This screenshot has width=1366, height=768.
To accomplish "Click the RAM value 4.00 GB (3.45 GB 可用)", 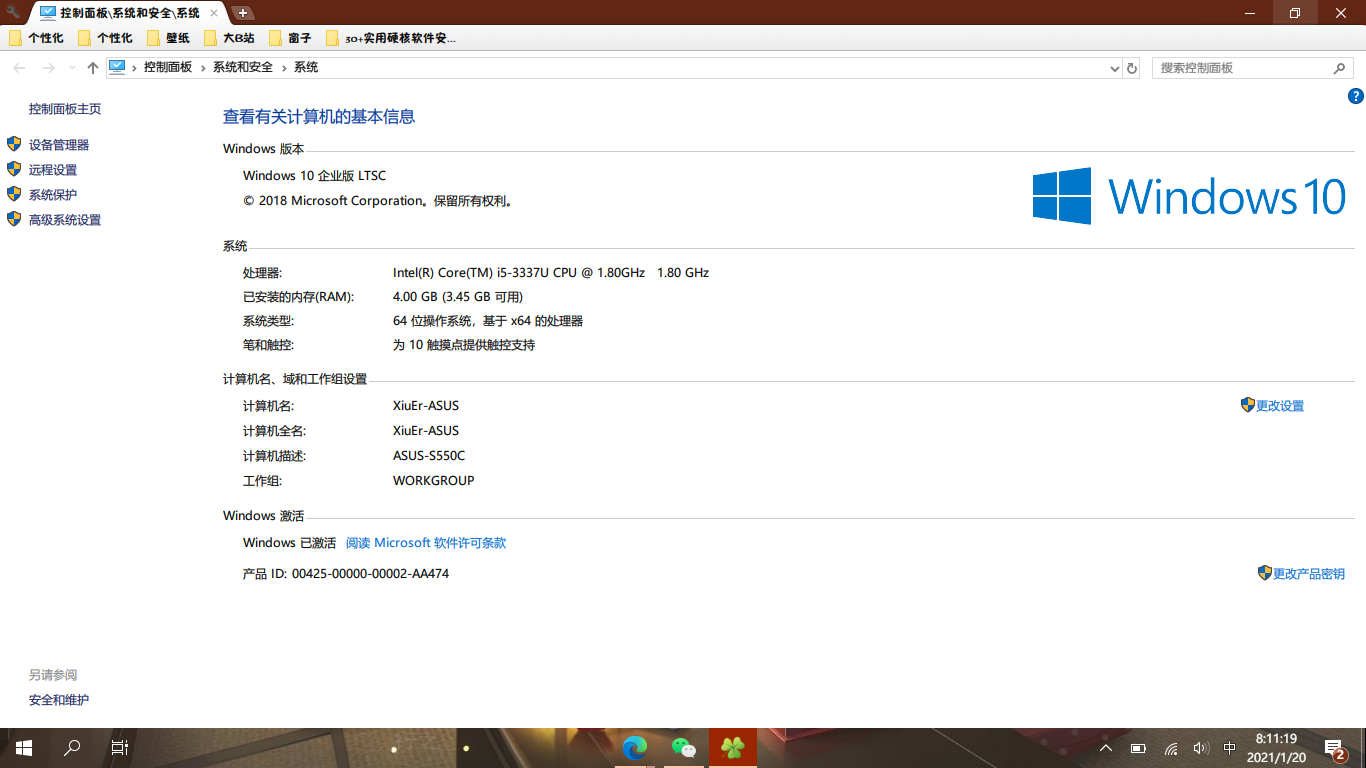I will pos(458,297).
